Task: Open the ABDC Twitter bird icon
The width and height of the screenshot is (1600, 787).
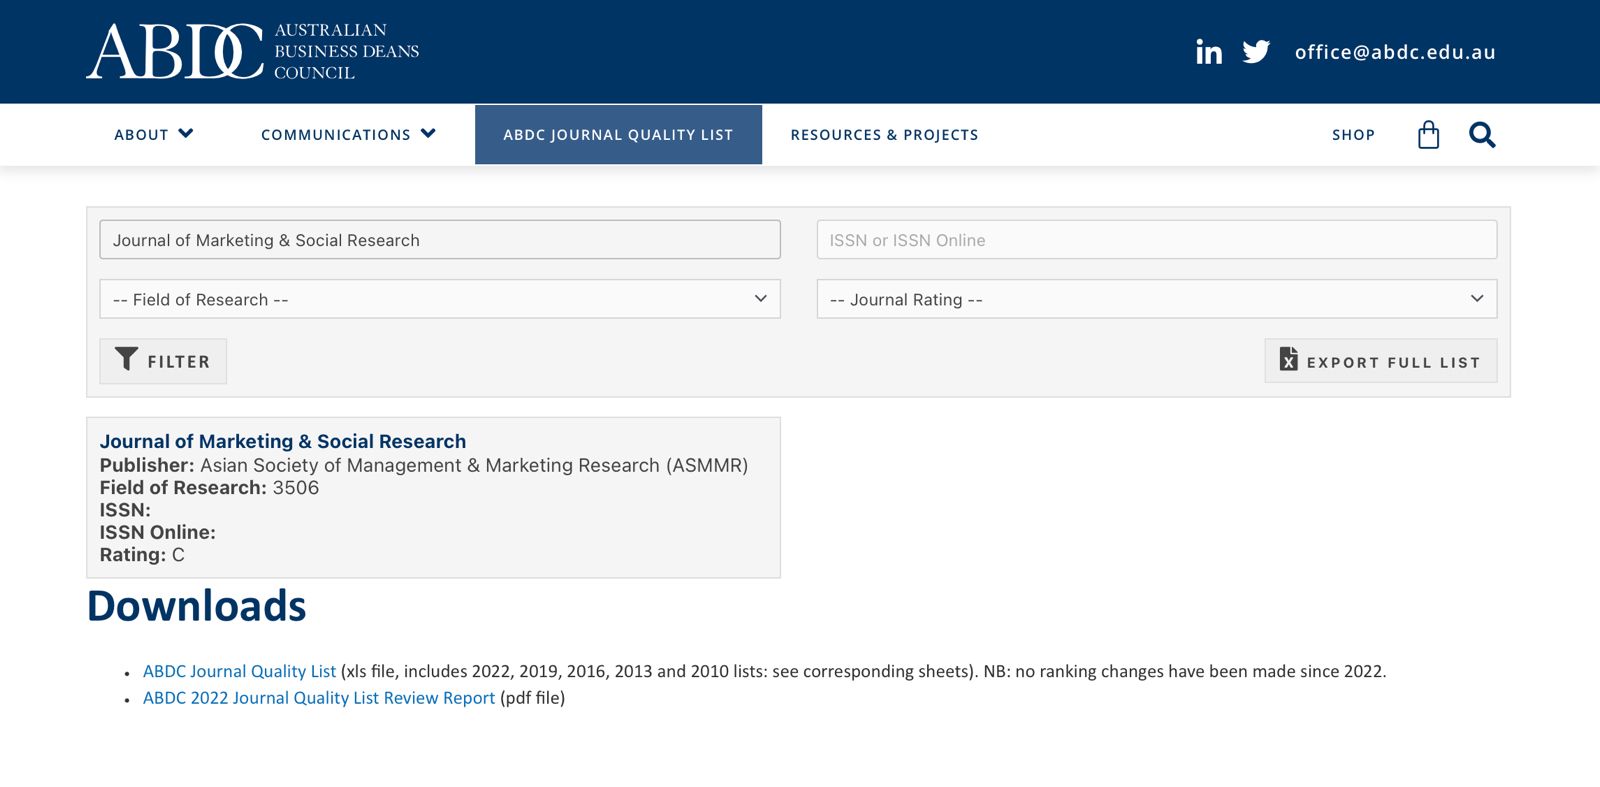Action: [1256, 51]
